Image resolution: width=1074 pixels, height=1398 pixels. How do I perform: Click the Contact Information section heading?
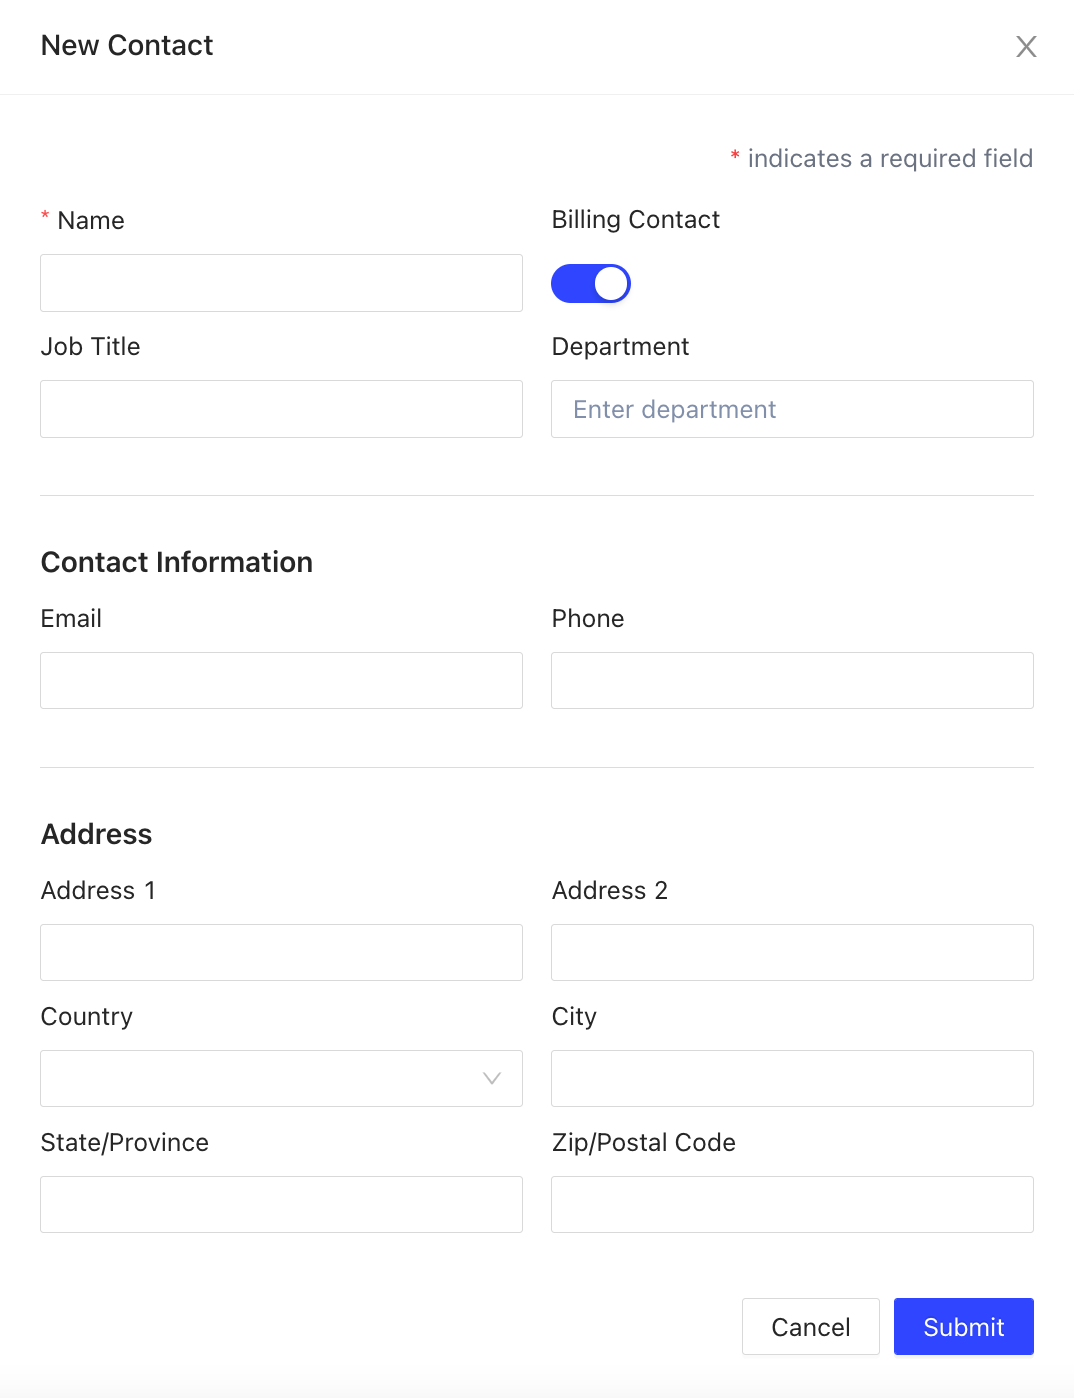tap(177, 562)
